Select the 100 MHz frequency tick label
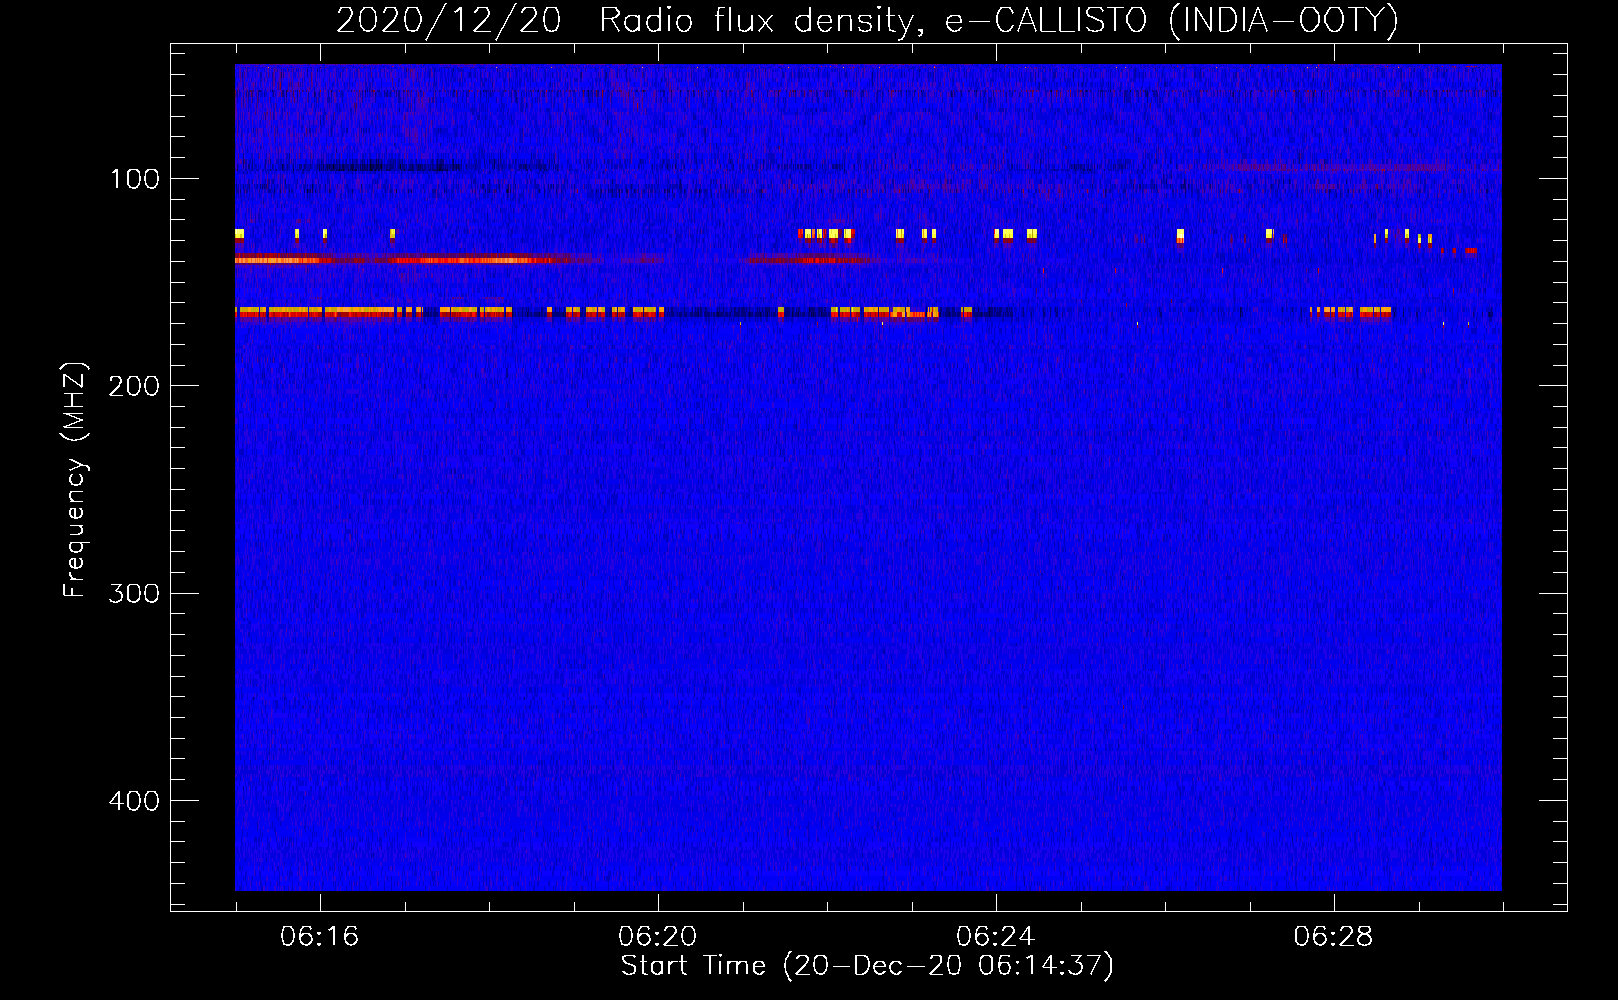 (x=135, y=180)
